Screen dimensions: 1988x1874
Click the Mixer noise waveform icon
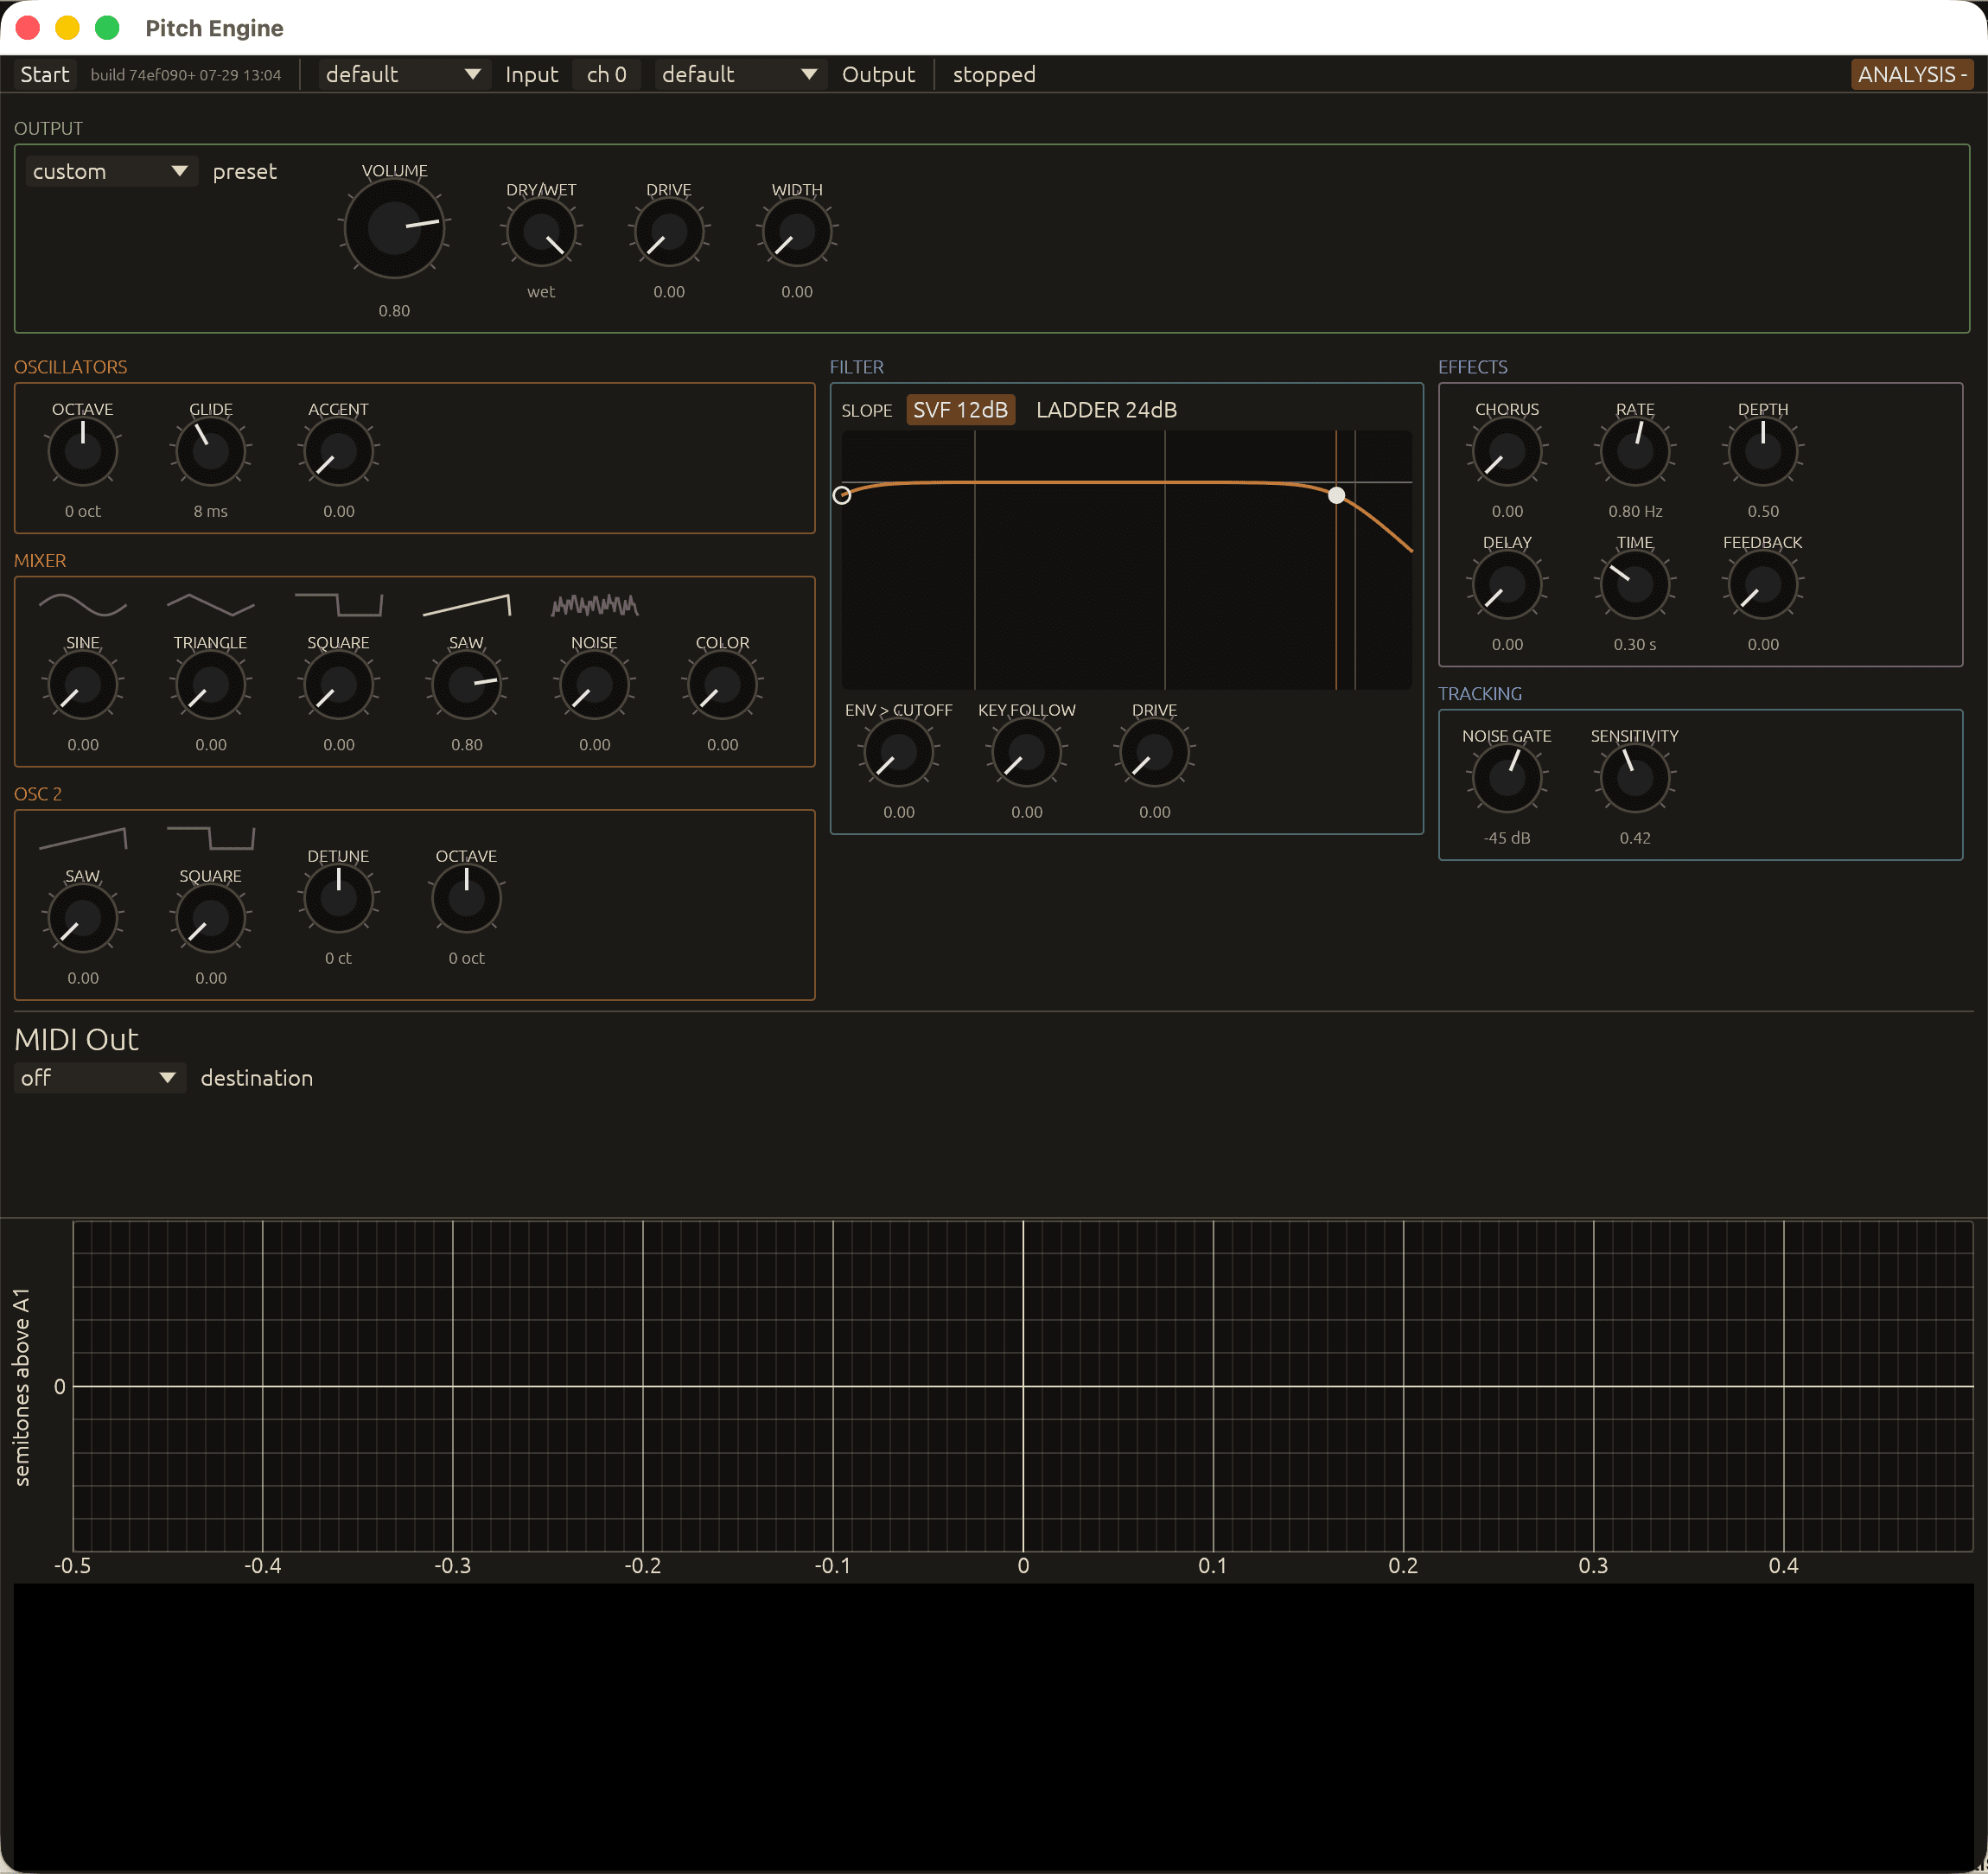pos(595,605)
